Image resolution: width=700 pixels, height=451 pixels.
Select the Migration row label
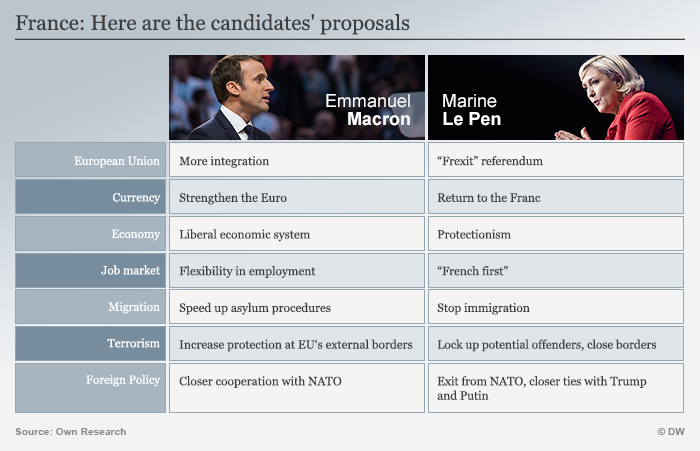90,307
